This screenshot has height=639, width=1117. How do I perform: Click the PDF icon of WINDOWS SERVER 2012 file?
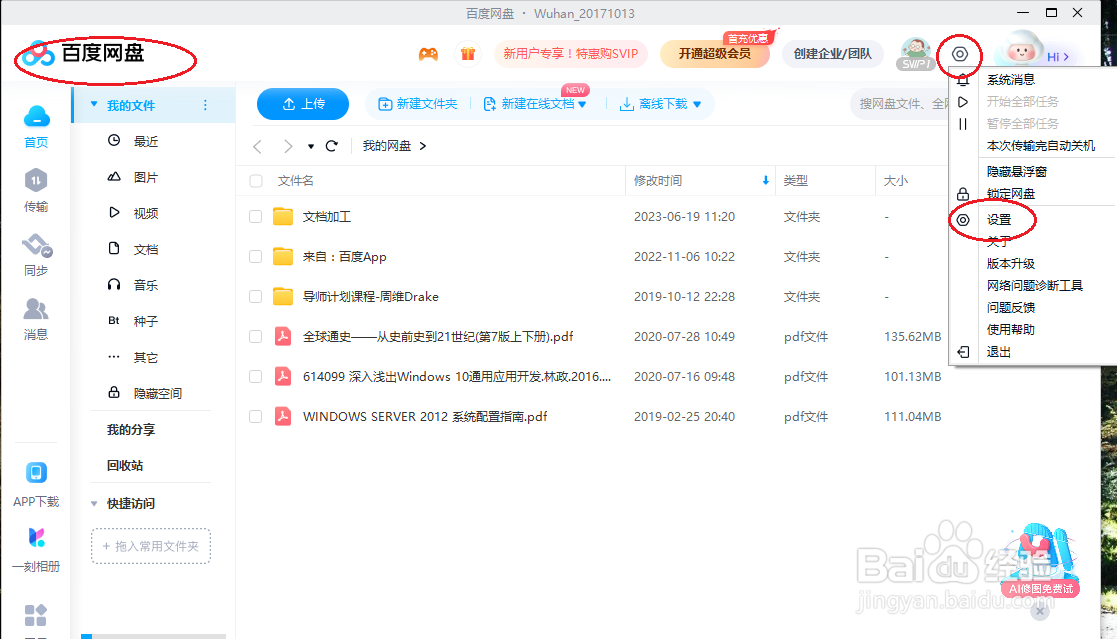(x=283, y=416)
